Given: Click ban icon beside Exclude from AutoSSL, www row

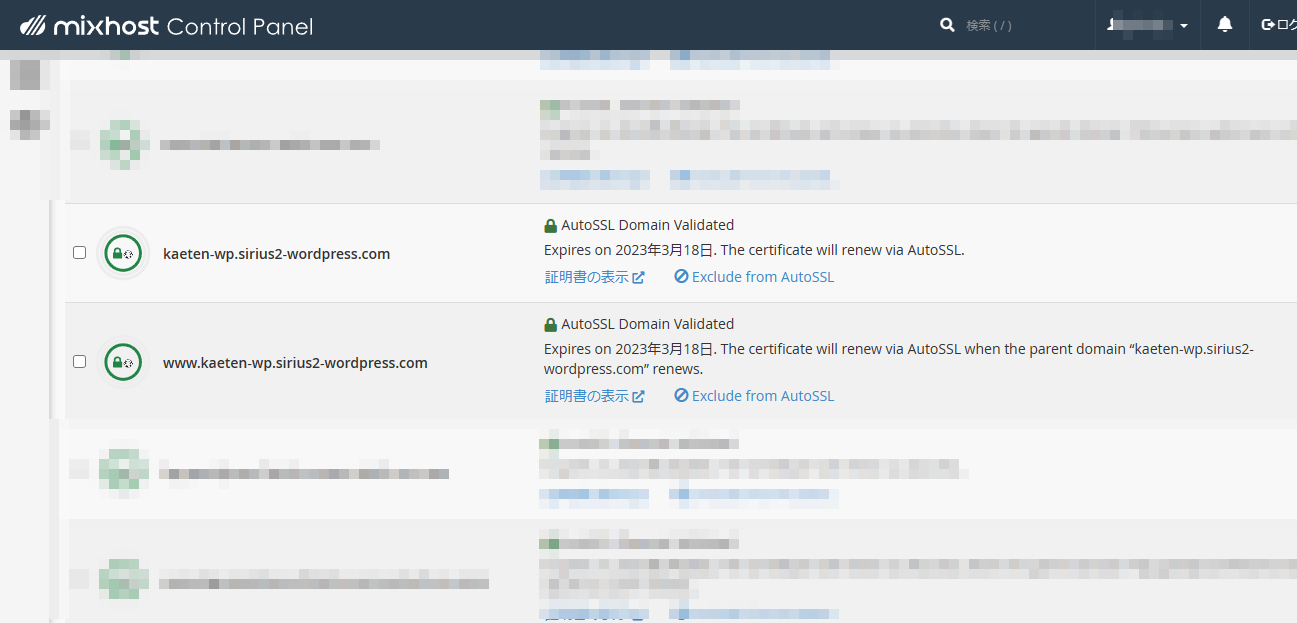Looking at the screenshot, I should [x=681, y=396].
